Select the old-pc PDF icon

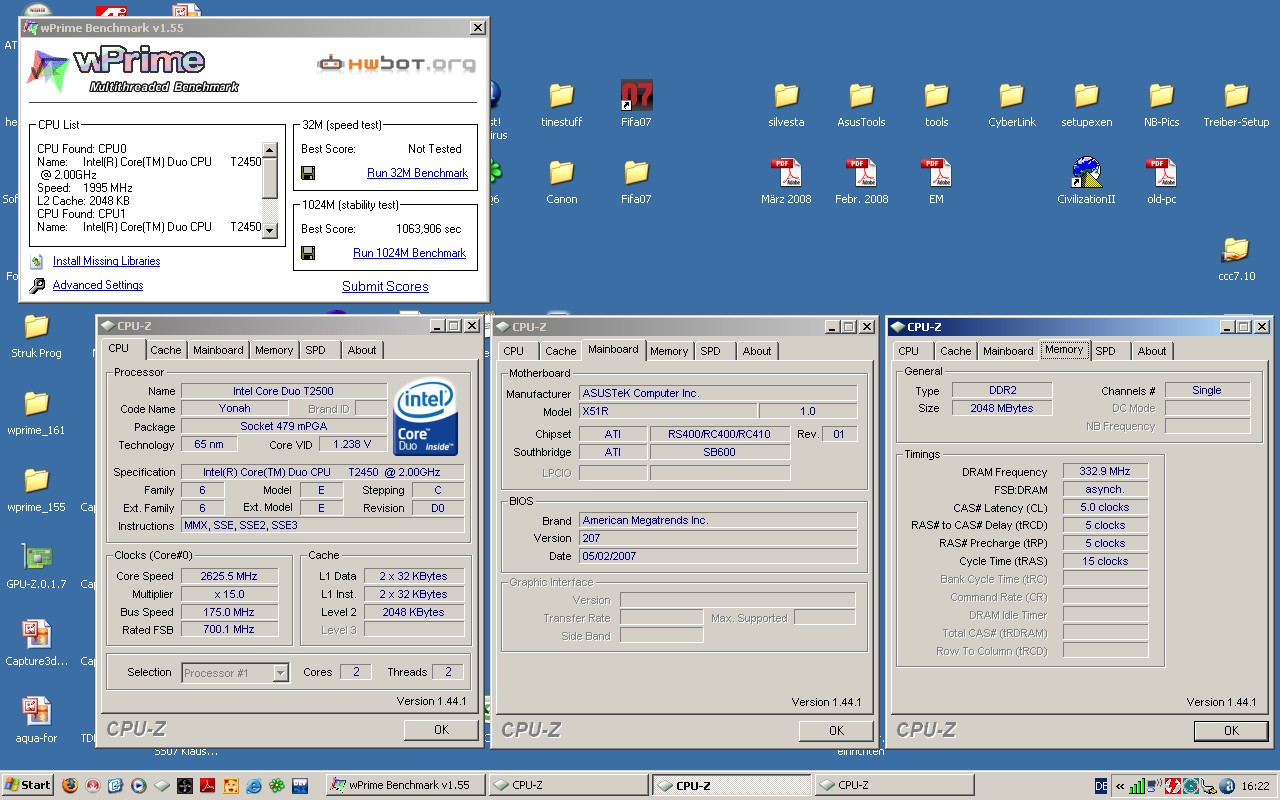(x=1161, y=182)
